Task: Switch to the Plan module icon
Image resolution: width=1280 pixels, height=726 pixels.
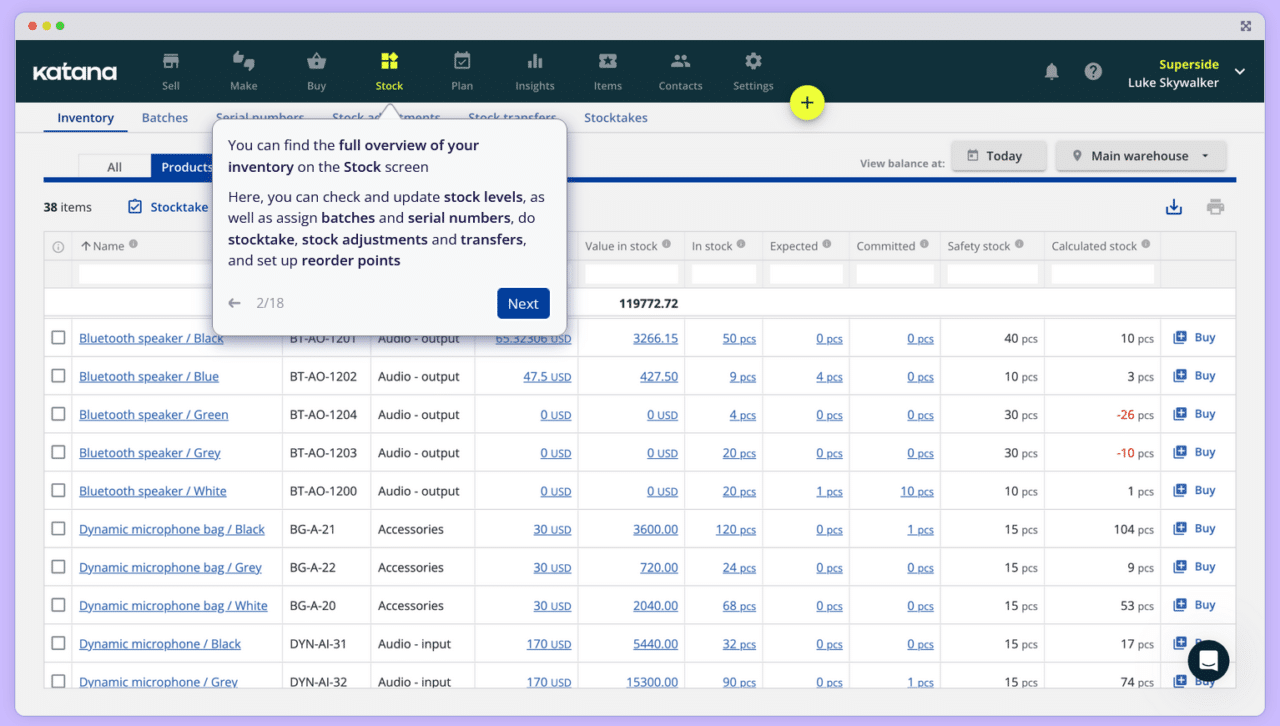Action: pyautogui.click(x=461, y=62)
